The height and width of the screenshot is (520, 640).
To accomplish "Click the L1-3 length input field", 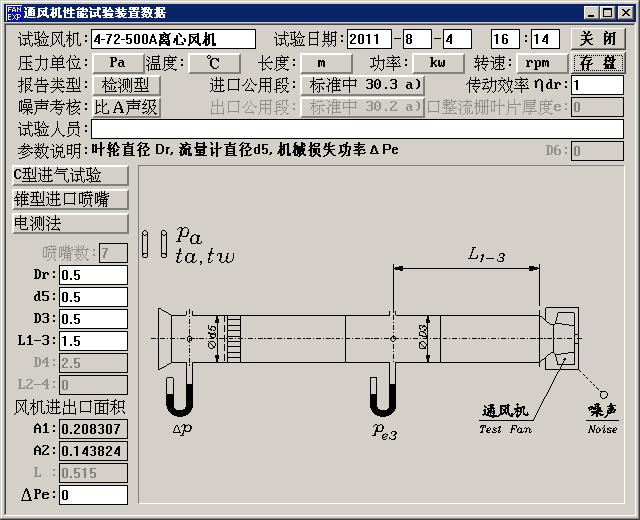I will [x=93, y=341].
